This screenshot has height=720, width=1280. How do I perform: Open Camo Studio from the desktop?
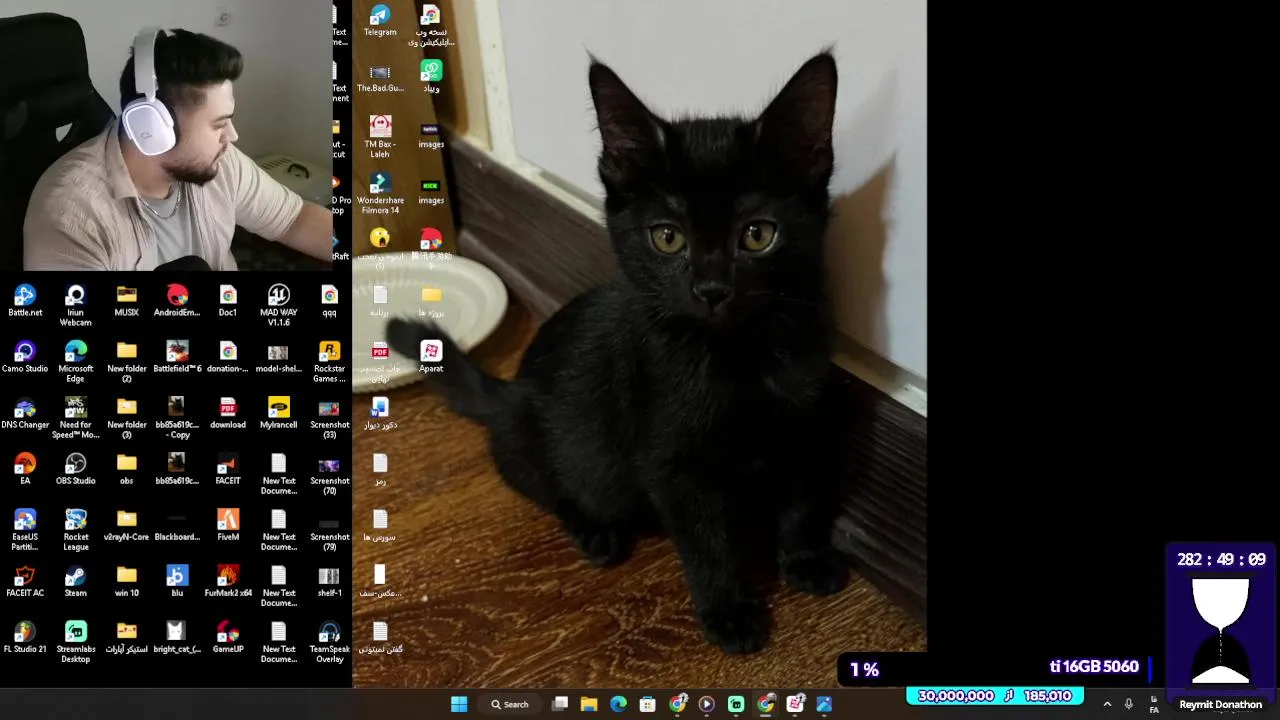tap(25, 356)
